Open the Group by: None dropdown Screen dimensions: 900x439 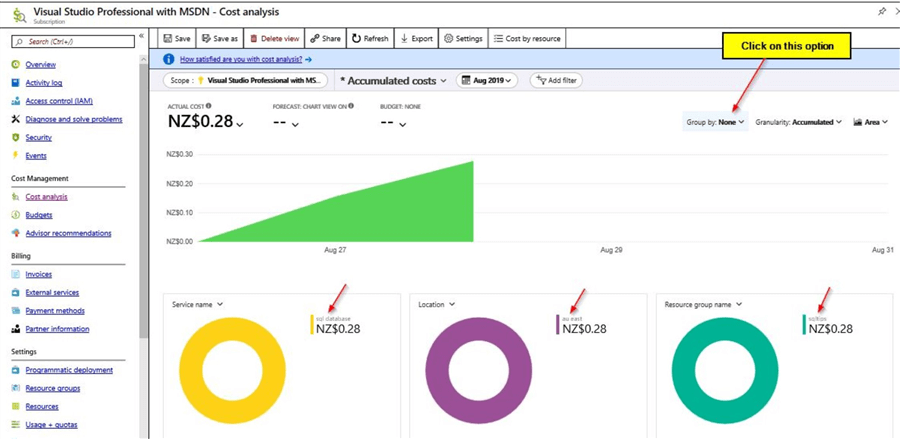click(715, 122)
